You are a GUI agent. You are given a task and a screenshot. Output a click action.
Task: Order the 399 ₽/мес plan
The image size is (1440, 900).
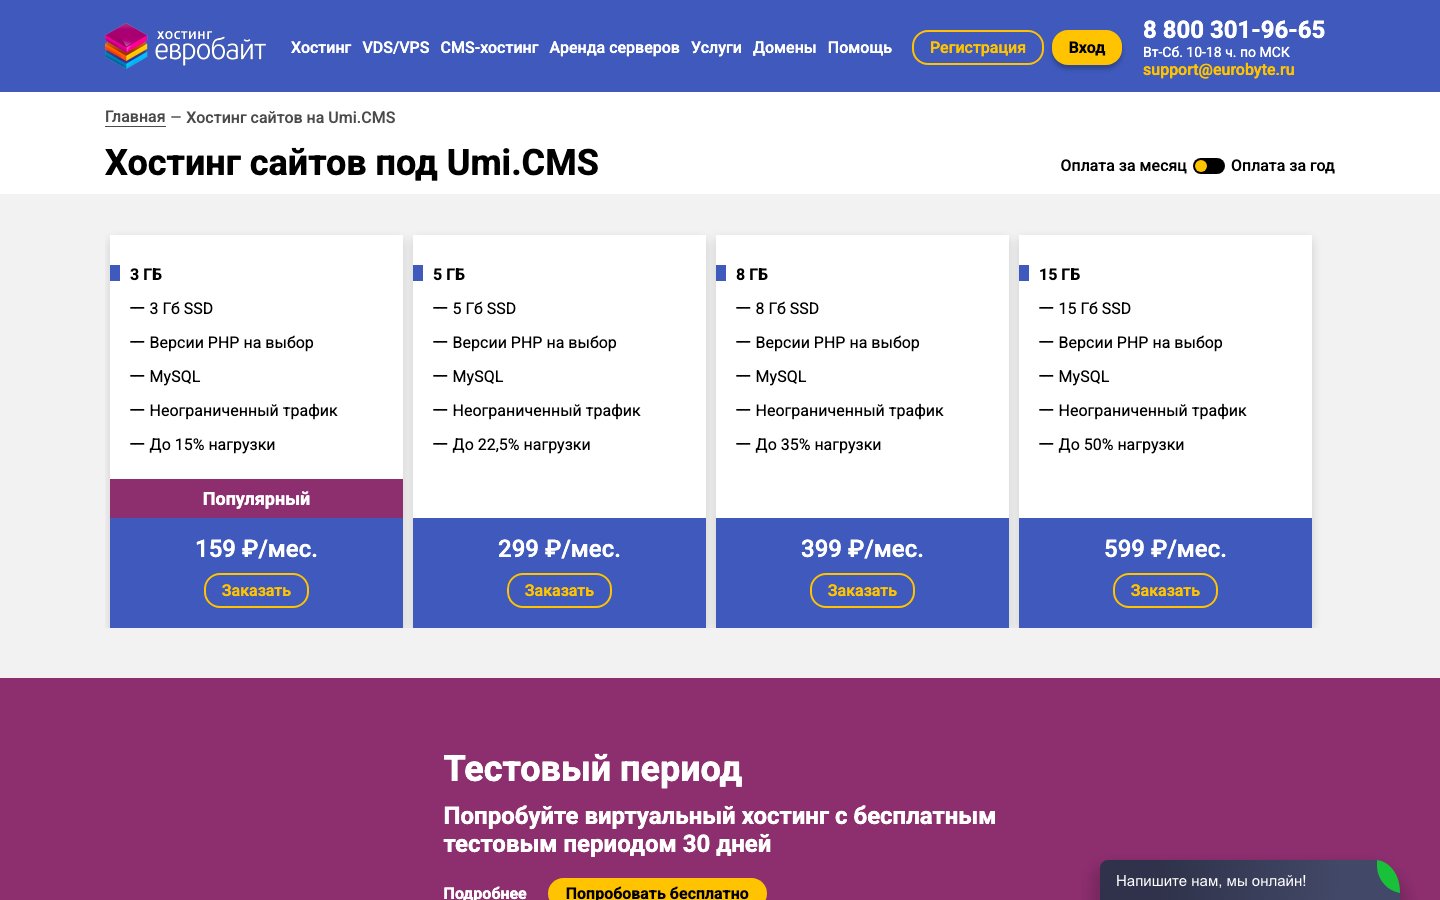862,590
